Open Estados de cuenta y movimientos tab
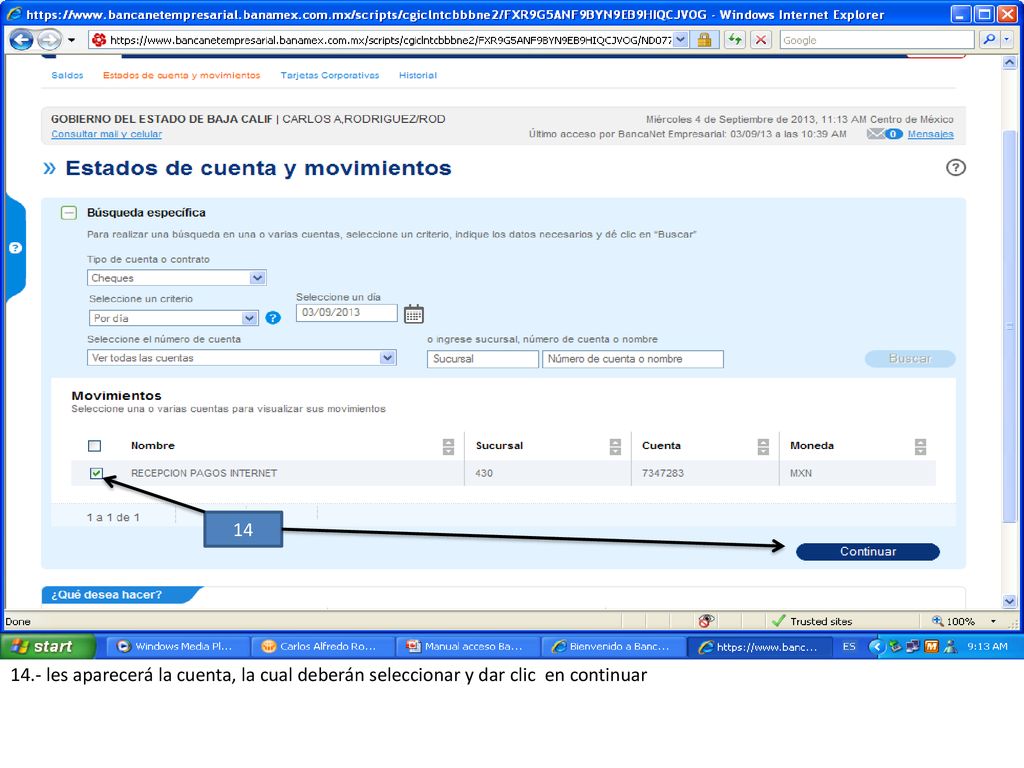This screenshot has width=1024, height=768. pyautogui.click(x=182, y=75)
